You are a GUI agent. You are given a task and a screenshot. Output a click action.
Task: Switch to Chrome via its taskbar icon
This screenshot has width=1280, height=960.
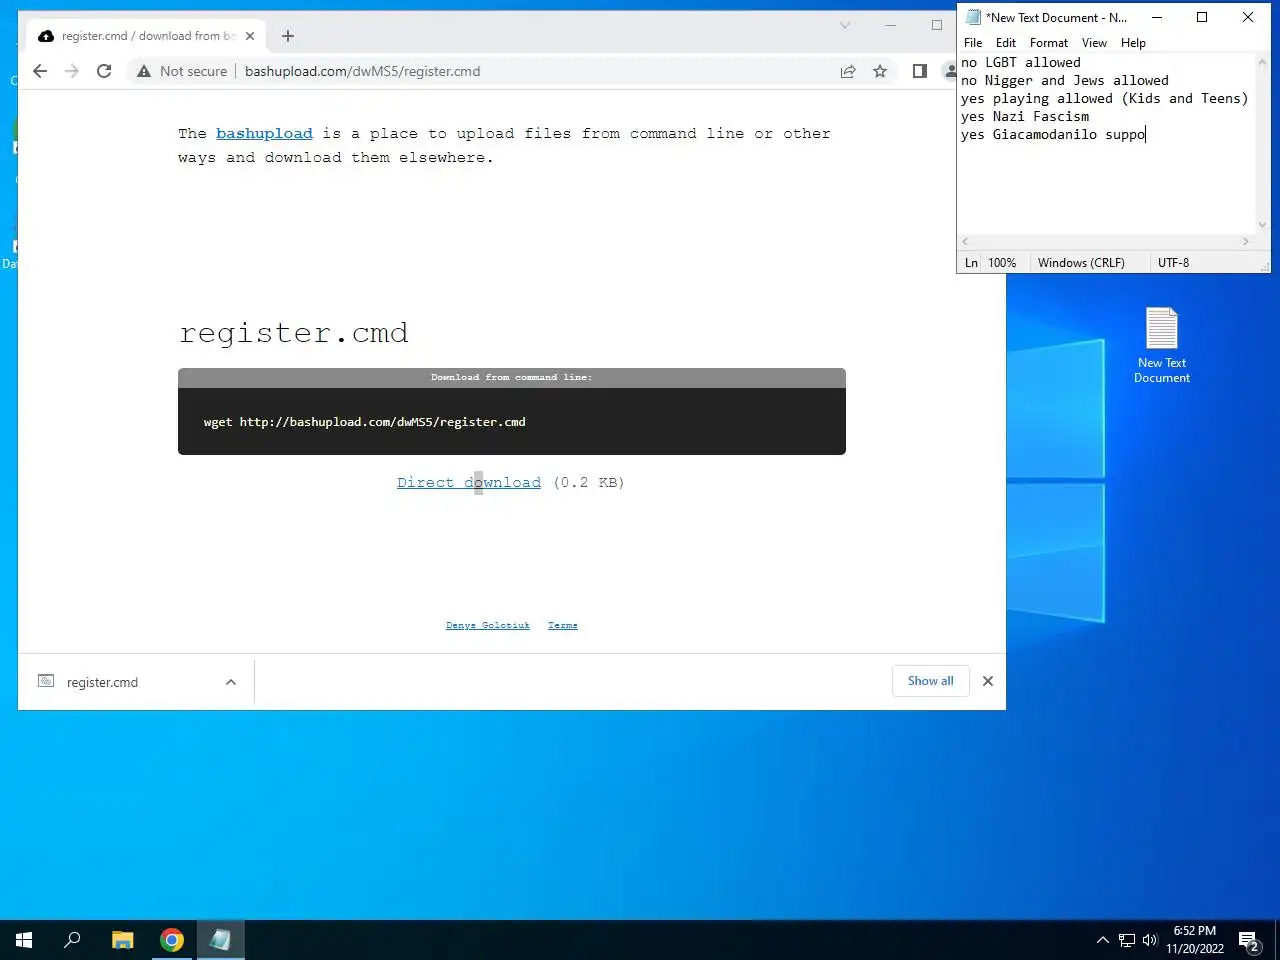point(172,940)
